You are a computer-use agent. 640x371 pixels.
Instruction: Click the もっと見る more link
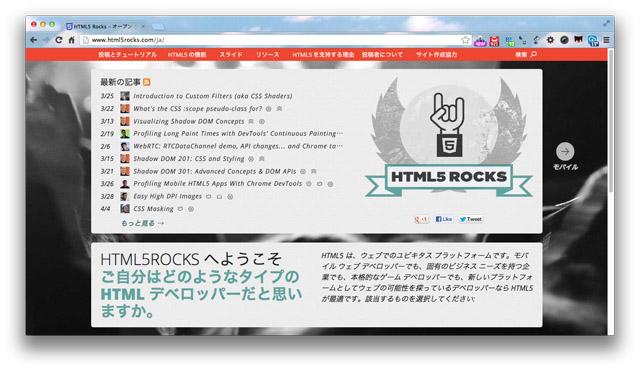(x=142, y=223)
